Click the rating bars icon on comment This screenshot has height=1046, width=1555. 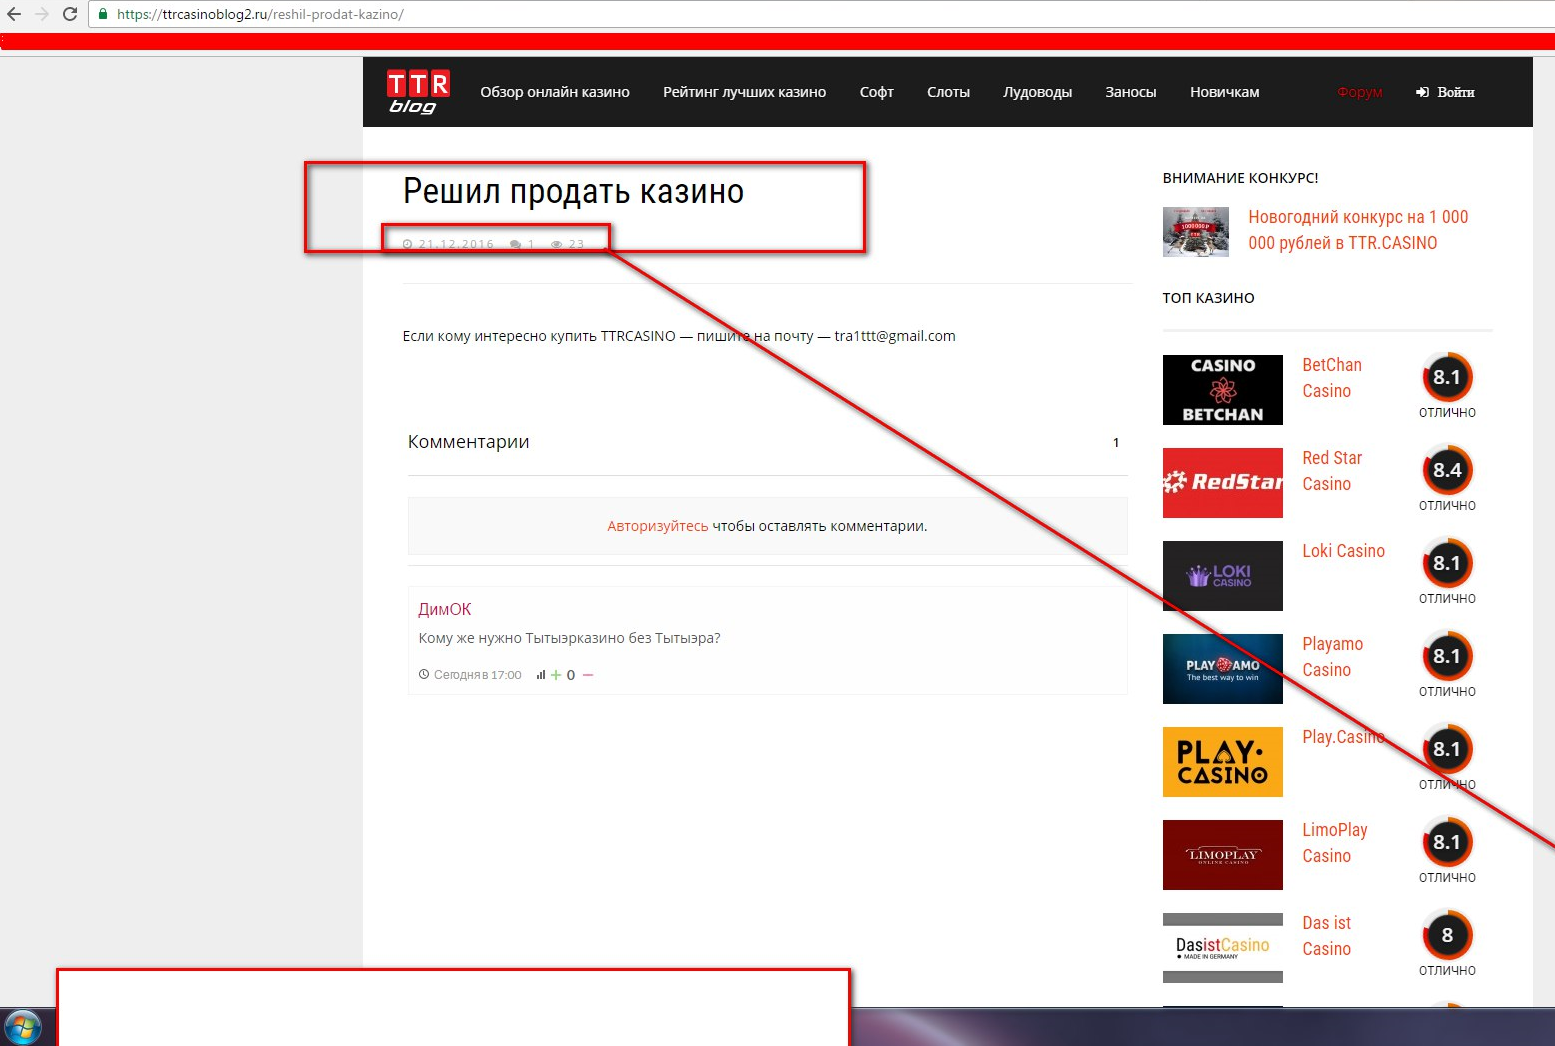tap(541, 675)
